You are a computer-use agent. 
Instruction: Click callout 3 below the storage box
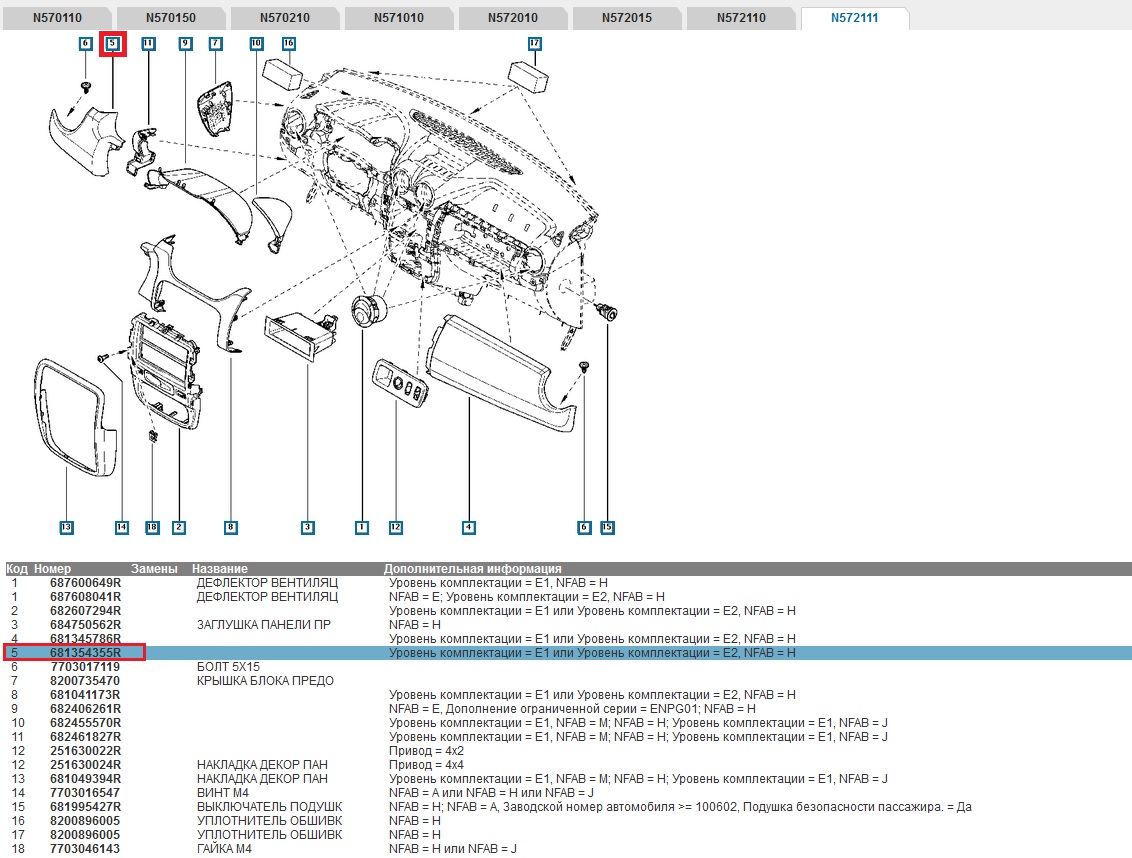[307, 527]
